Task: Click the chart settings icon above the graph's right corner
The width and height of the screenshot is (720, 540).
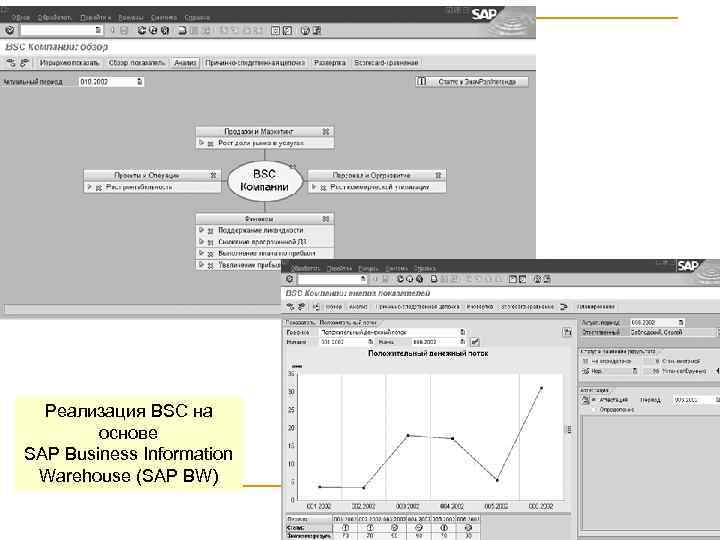Action: point(568,332)
